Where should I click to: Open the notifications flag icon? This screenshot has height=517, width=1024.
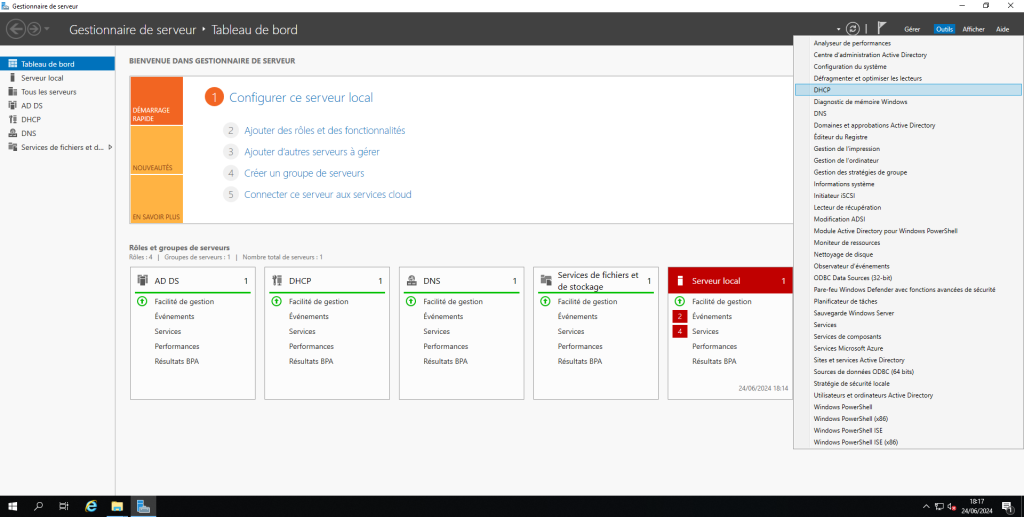coord(881,29)
